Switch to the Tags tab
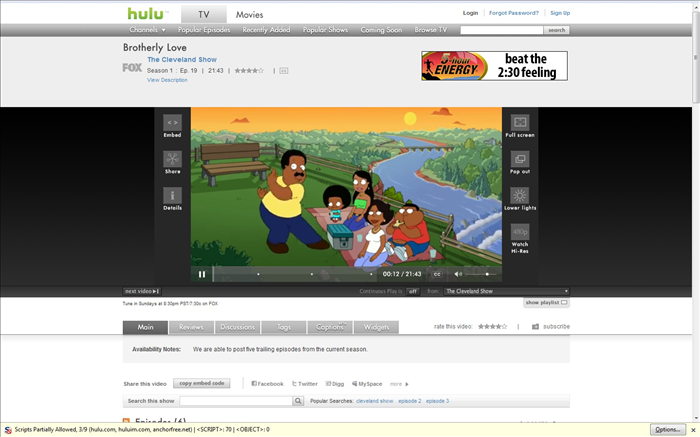This screenshot has width=700, height=437. (284, 327)
